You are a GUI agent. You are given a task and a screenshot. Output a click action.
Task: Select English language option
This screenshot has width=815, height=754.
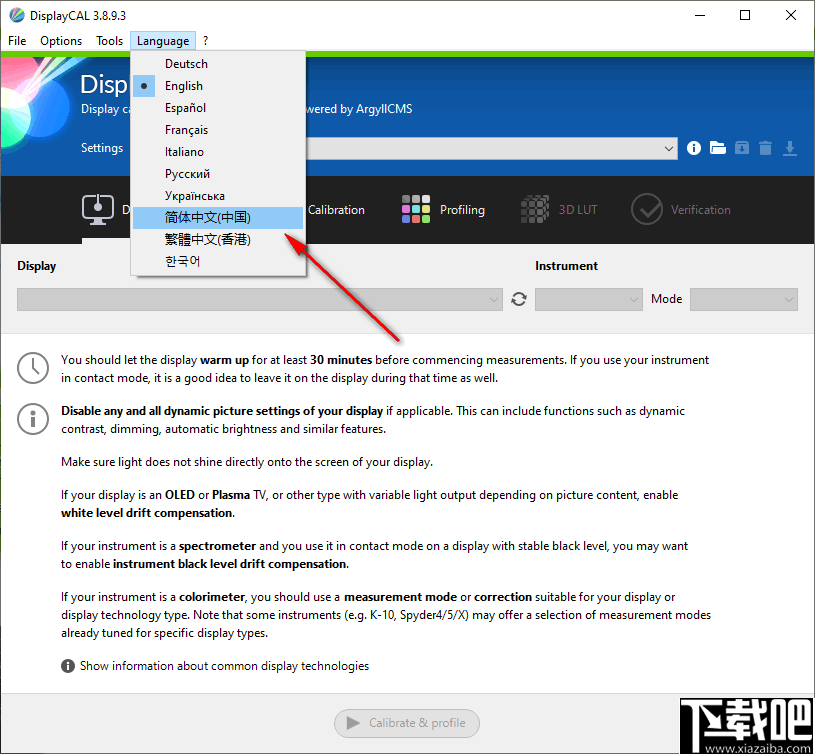pyautogui.click(x=218, y=86)
